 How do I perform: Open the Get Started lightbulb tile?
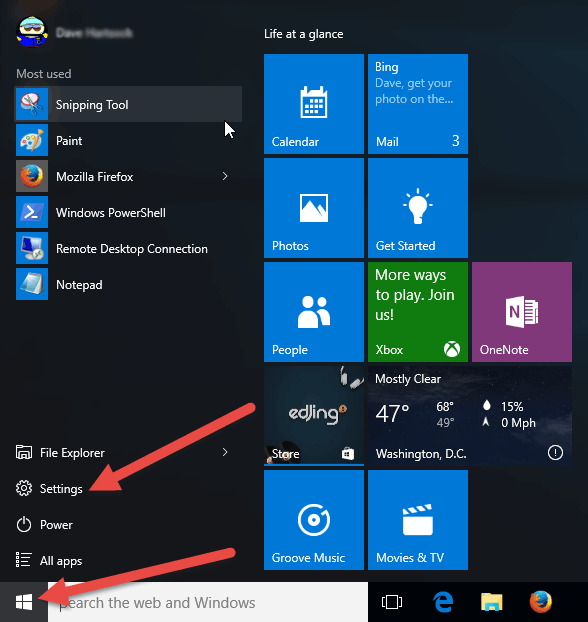click(418, 208)
